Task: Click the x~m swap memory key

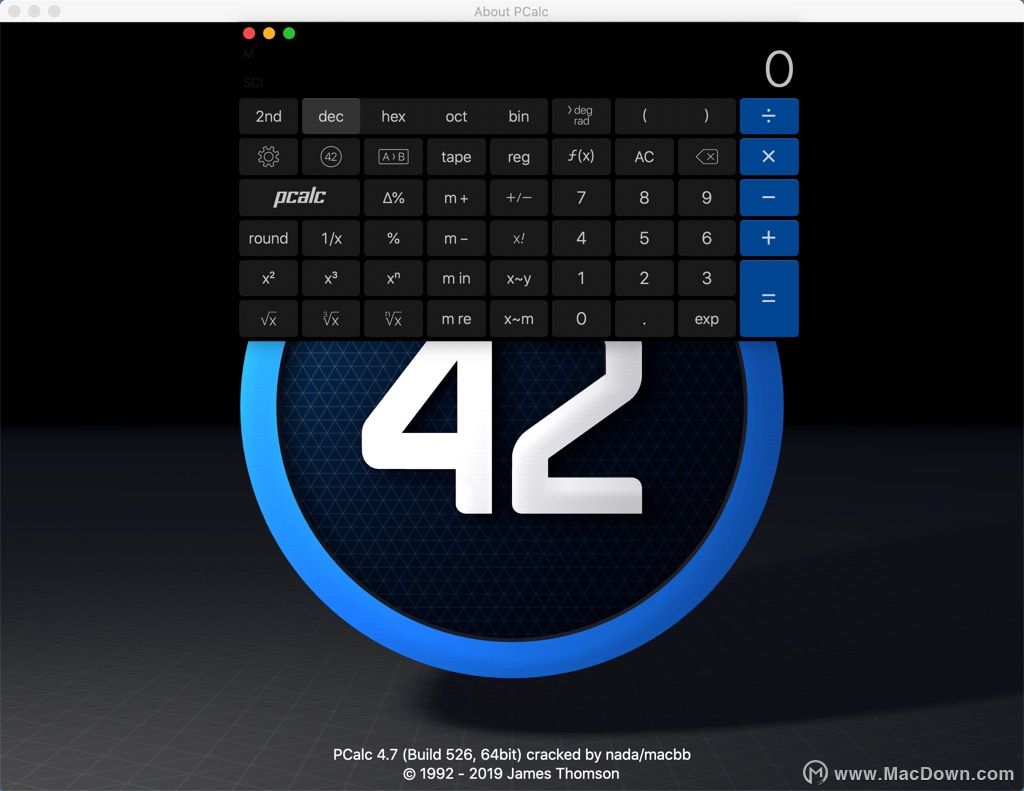Action: pos(519,319)
